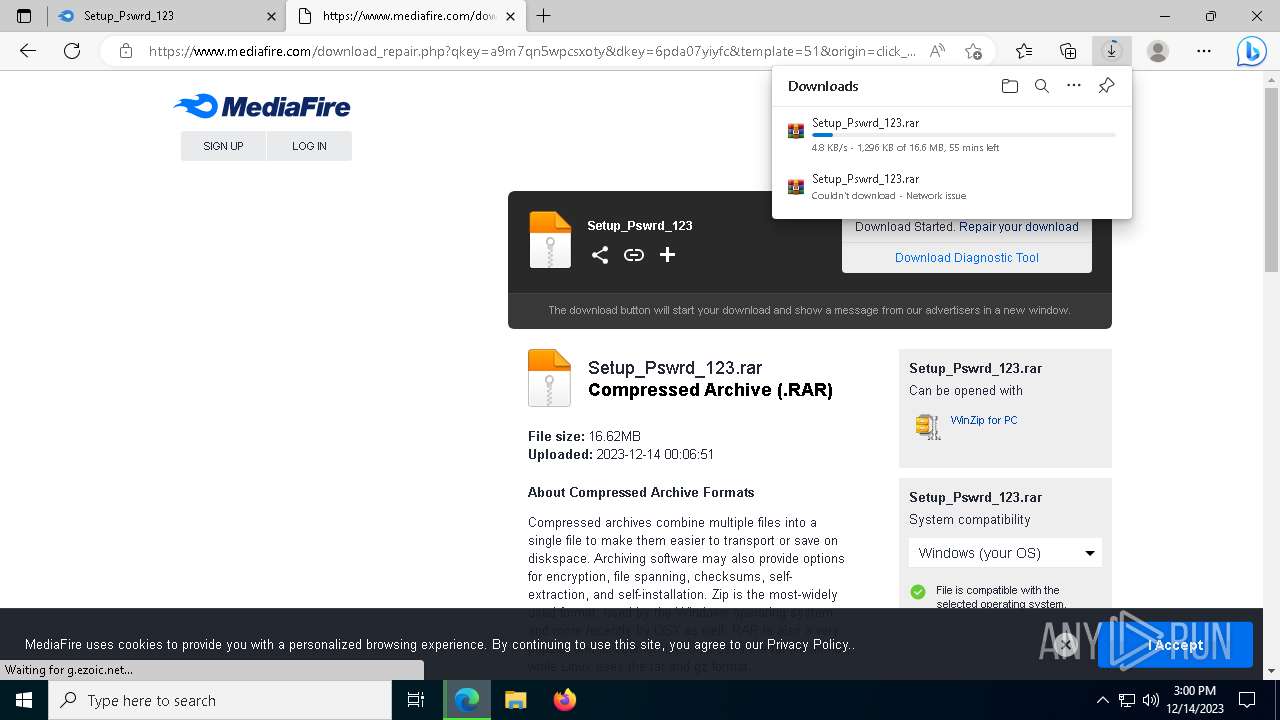
Task: Open File Explorer from taskbar
Action: tap(515, 700)
